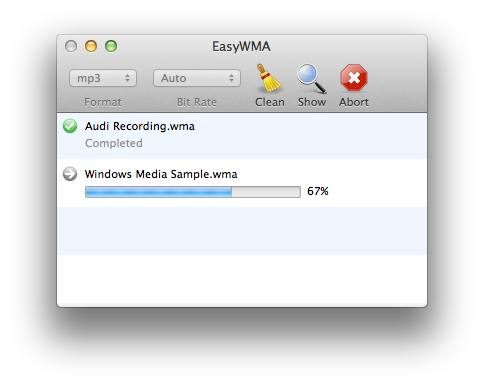Open the Auto bit rate dropdown
The height and width of the screenshot is (386, 484).
[197, 78]
